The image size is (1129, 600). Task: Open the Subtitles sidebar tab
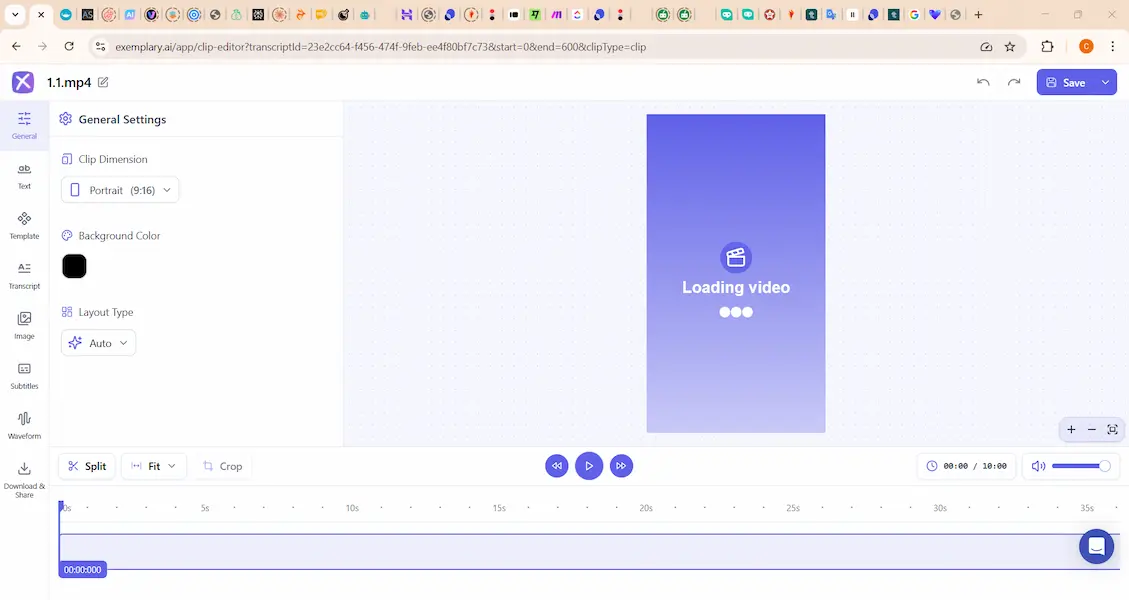point(24,375)
